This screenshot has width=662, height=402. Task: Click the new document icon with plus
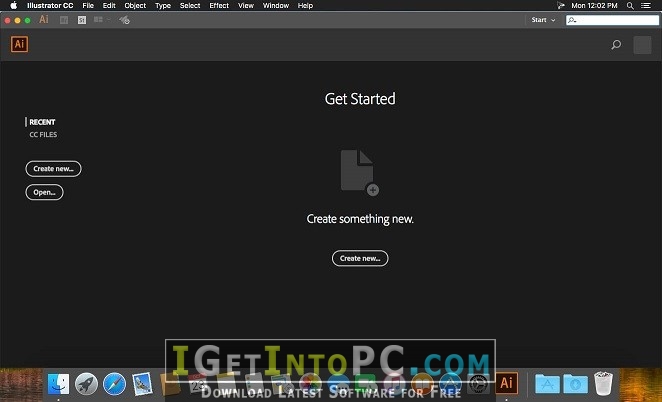click(360, 173)
